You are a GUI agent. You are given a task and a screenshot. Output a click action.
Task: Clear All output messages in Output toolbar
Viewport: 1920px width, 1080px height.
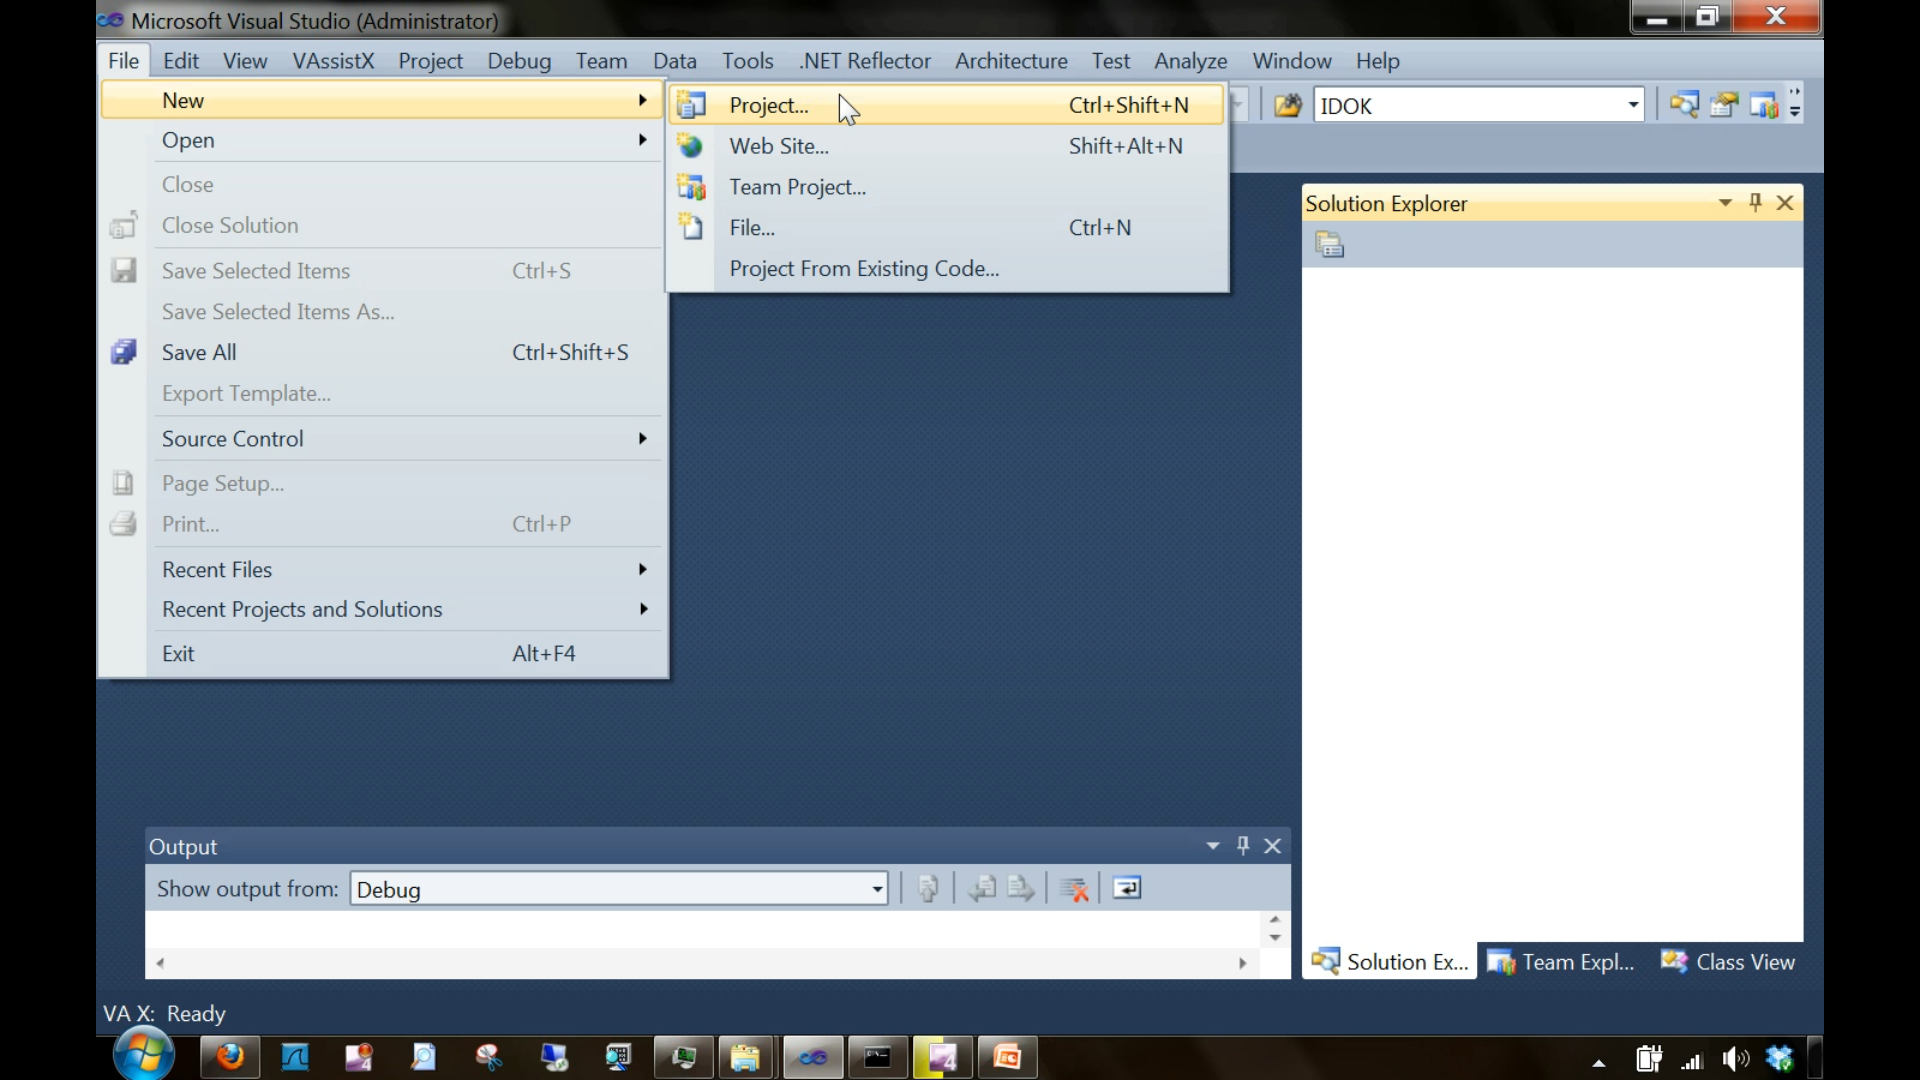1074,888
